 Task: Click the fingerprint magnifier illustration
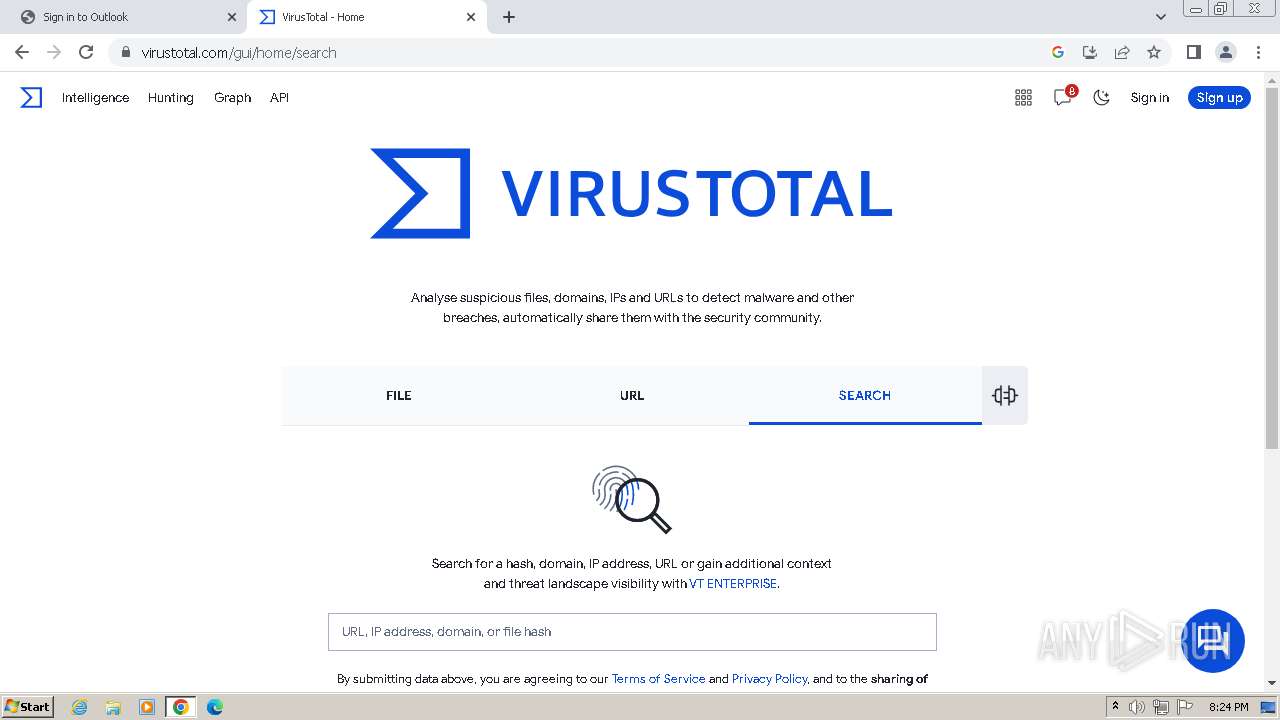(631, 499)
